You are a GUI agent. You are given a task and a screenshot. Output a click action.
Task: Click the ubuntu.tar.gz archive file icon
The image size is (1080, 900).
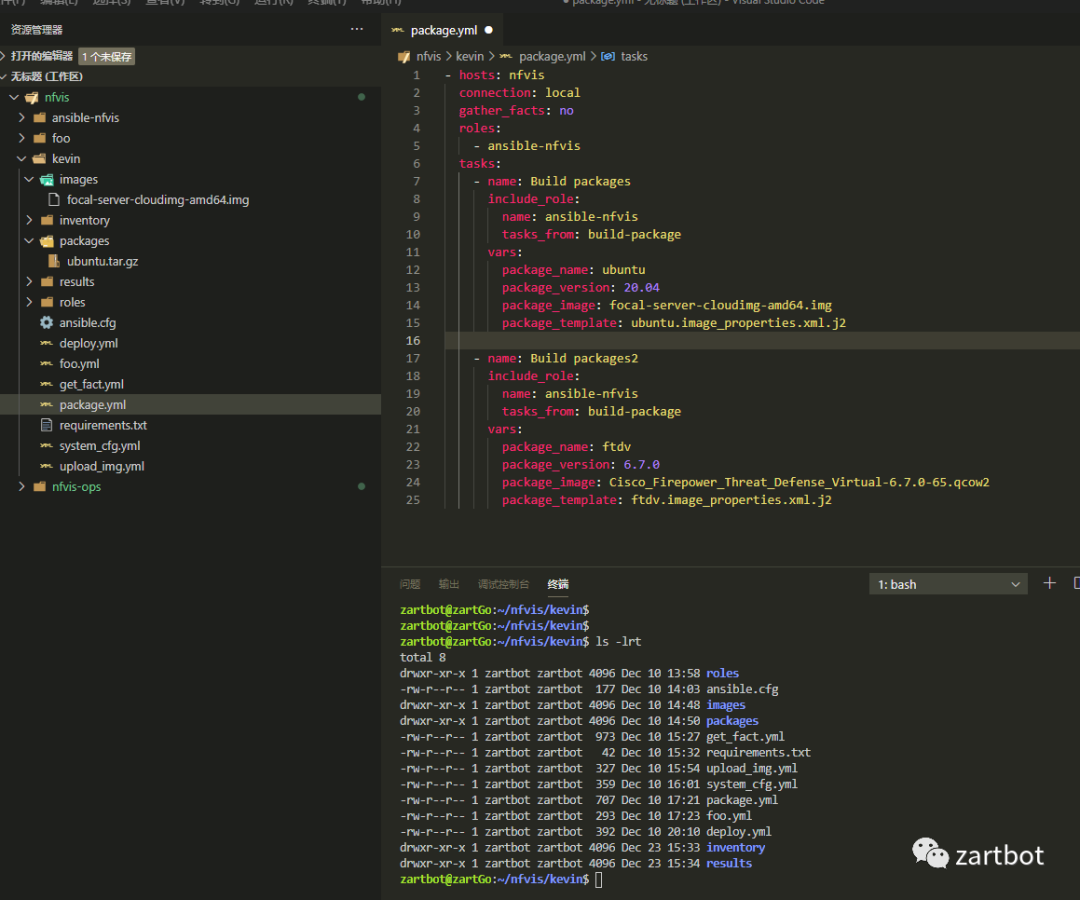[x=54, y=261]
